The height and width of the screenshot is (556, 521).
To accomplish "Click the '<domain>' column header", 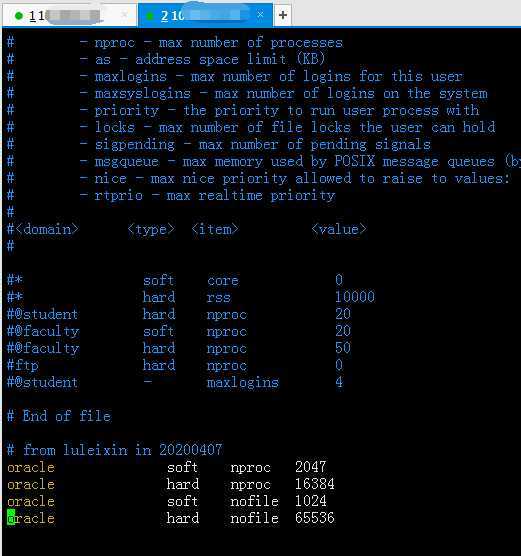I will [x=47, y=229].
